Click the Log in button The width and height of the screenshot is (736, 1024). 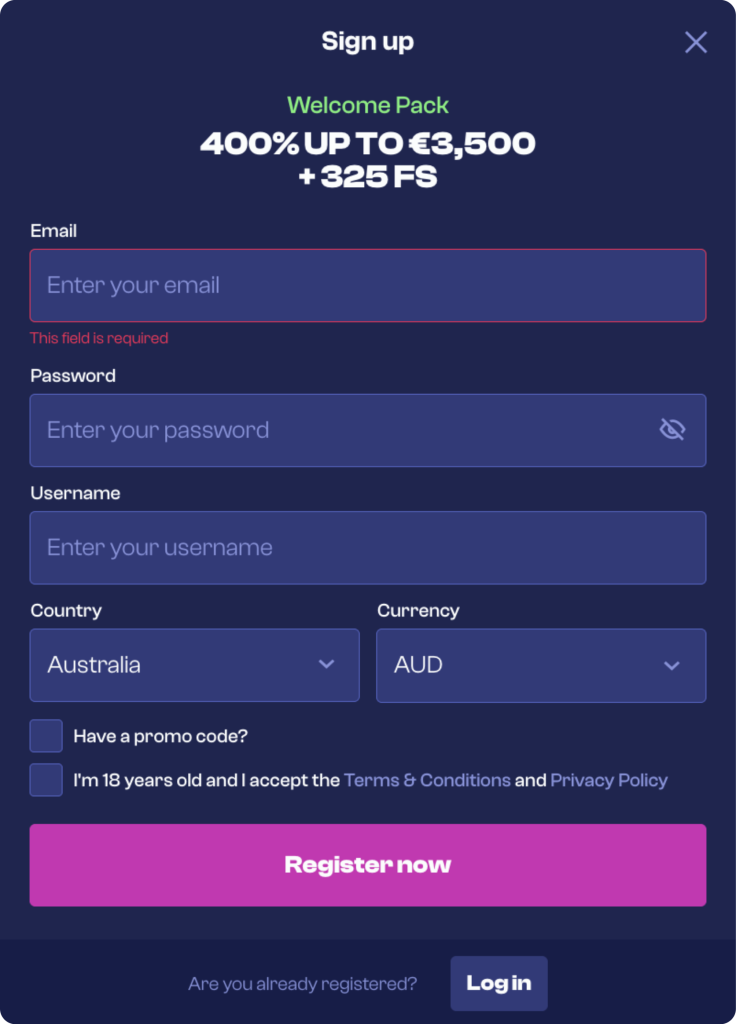[498, 983]
